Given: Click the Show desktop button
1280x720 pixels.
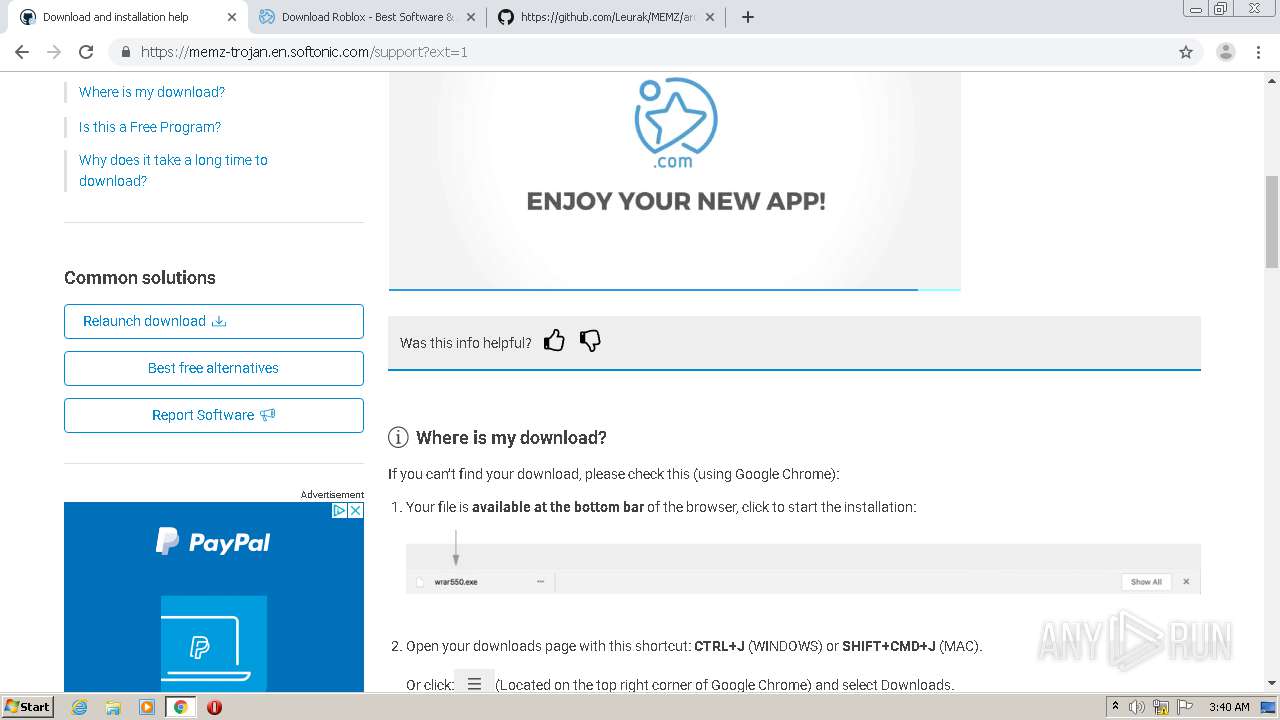Looking at the screenshot, I should [1270, 707].
